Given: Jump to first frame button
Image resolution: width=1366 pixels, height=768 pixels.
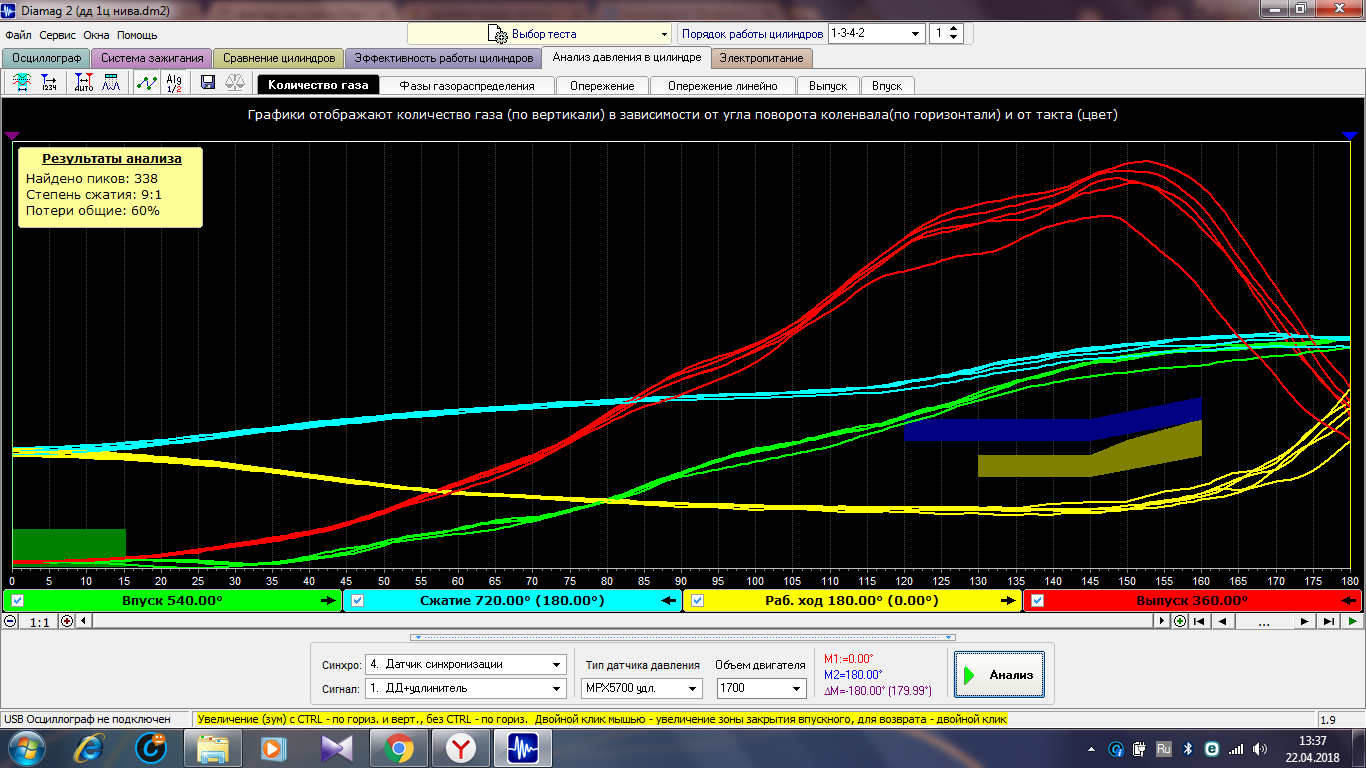Looking at the screenshot, I should coord(1200,621).
